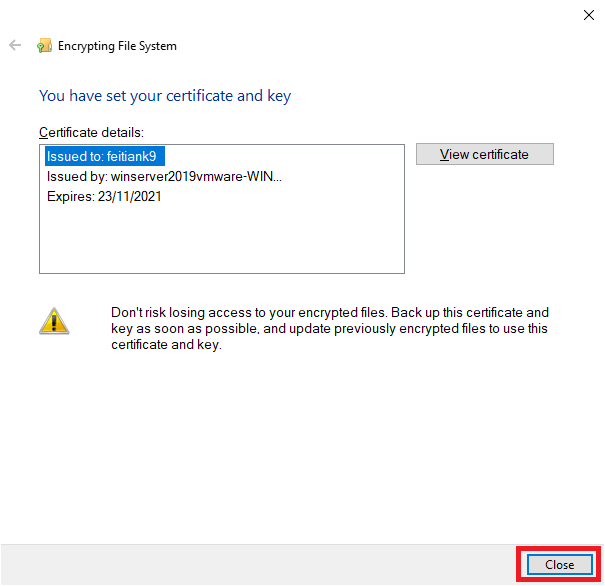Close the dialog with the X button
The height and width of the screenshot is (586, 605).
coord(588,15)
